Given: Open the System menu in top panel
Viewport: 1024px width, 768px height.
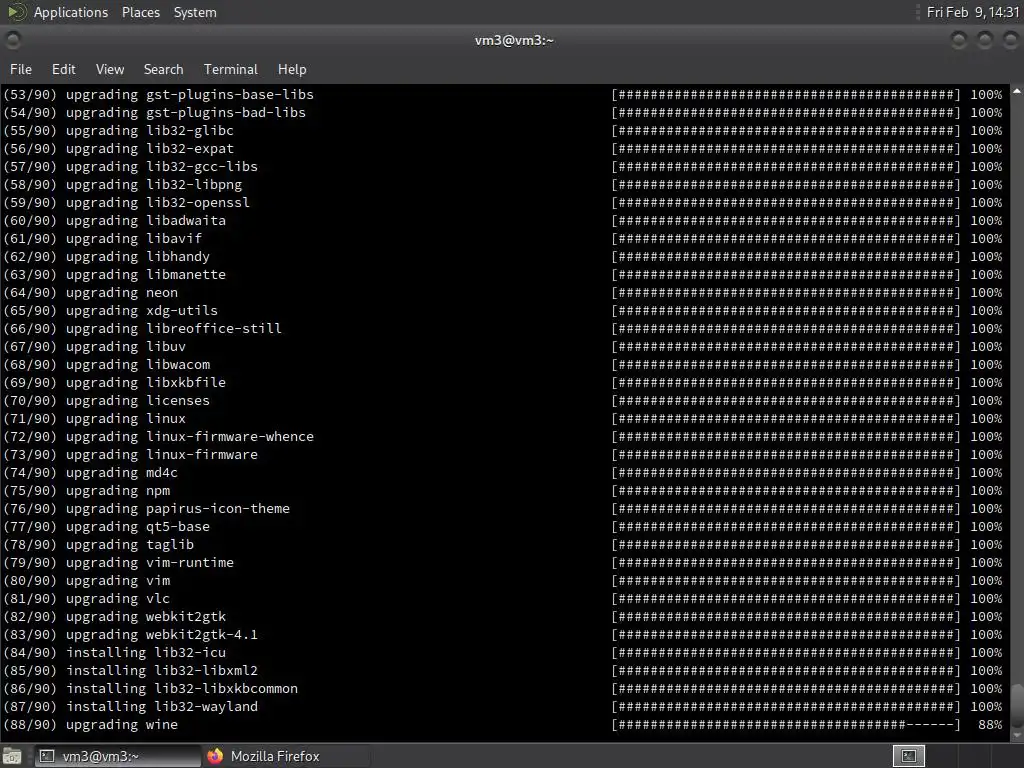Looking at the screenshot, I should (195, 12).
